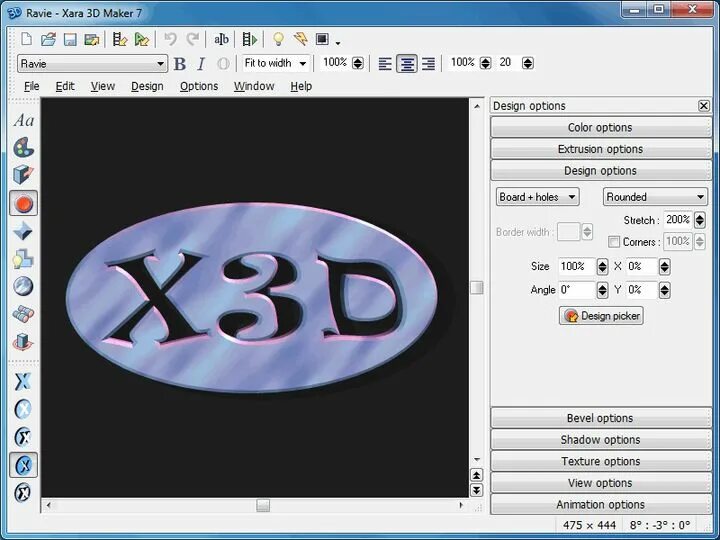Open the display frame dropdown arrow
The image size is (720, 540).
pos(338,43)
